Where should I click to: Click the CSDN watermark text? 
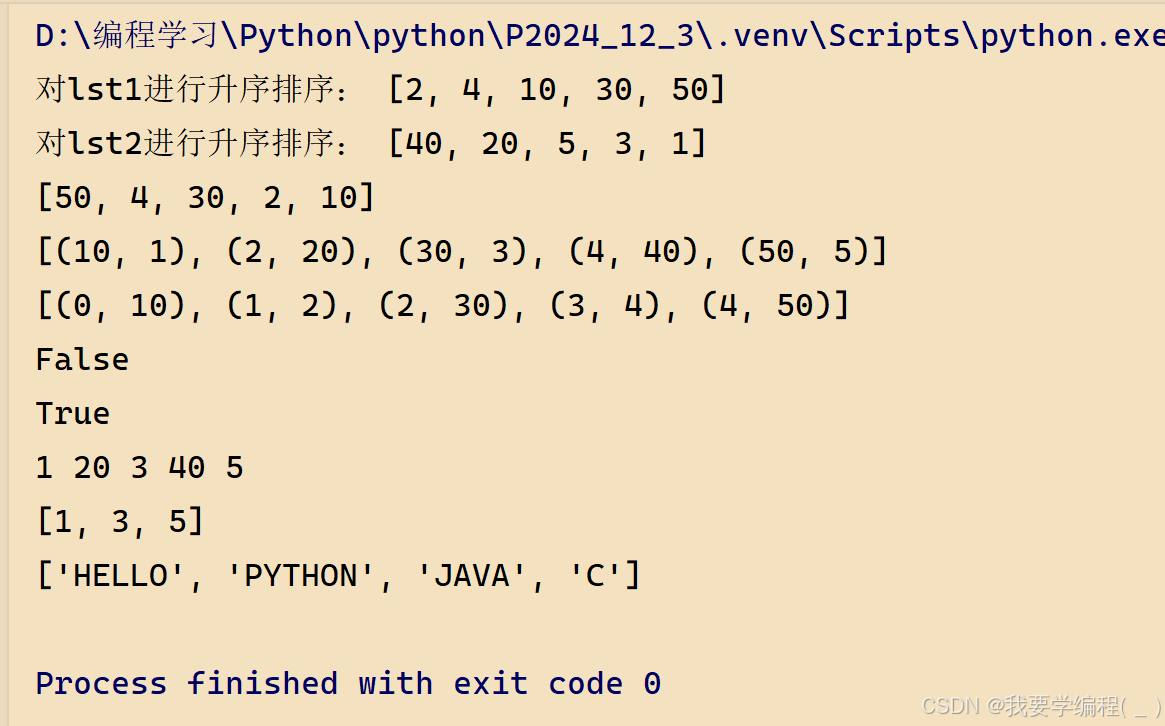click(1040, 706)
